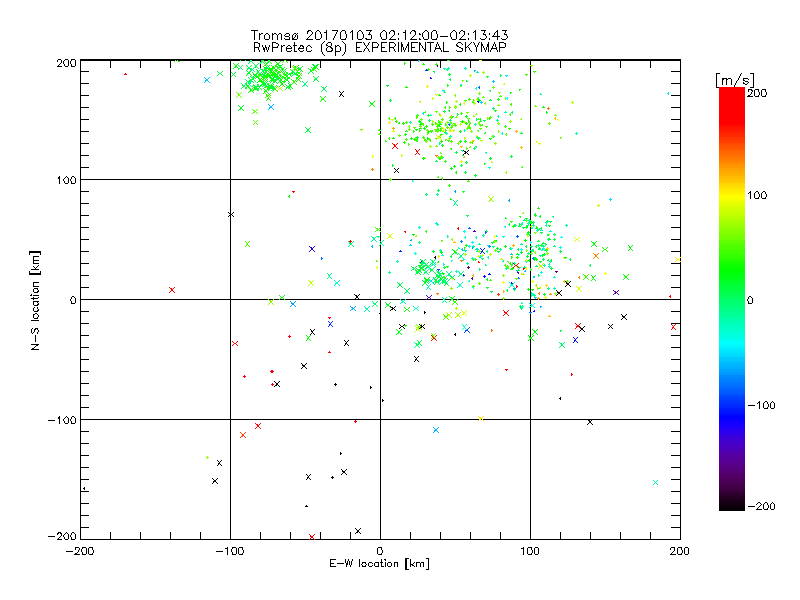
Task: Click the red X marker near -140 km east-west
Action: (172, 290)
